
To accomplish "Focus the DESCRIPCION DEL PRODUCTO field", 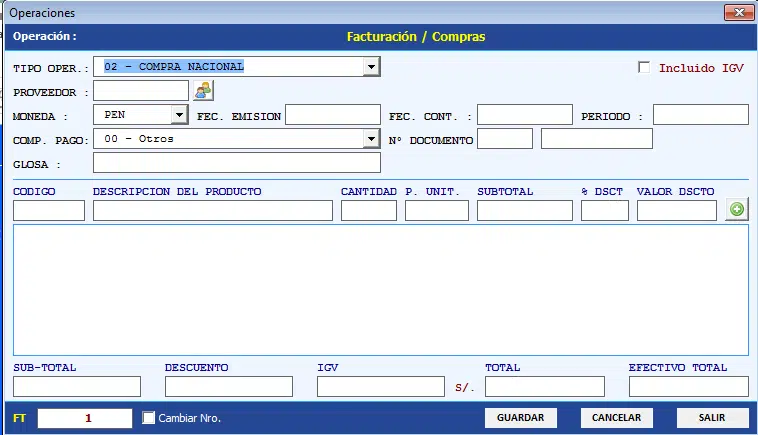I will point(212,210).
